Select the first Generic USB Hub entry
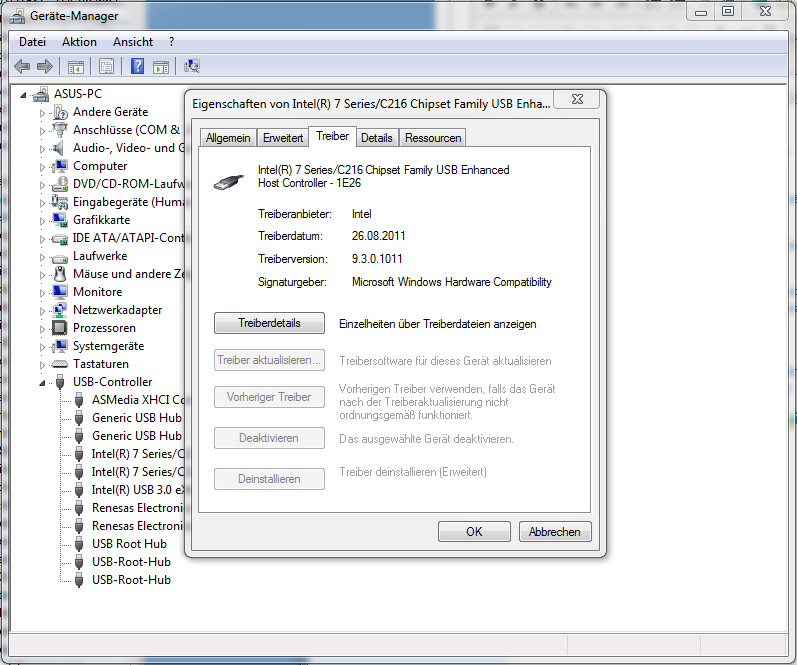 tap(136, 417)
